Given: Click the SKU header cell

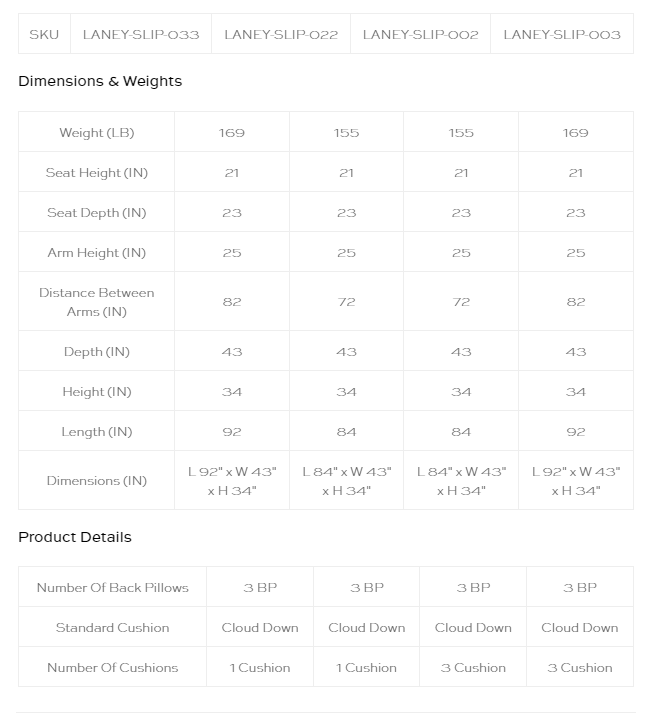Looking at the screenshot, I should point(44,34).
